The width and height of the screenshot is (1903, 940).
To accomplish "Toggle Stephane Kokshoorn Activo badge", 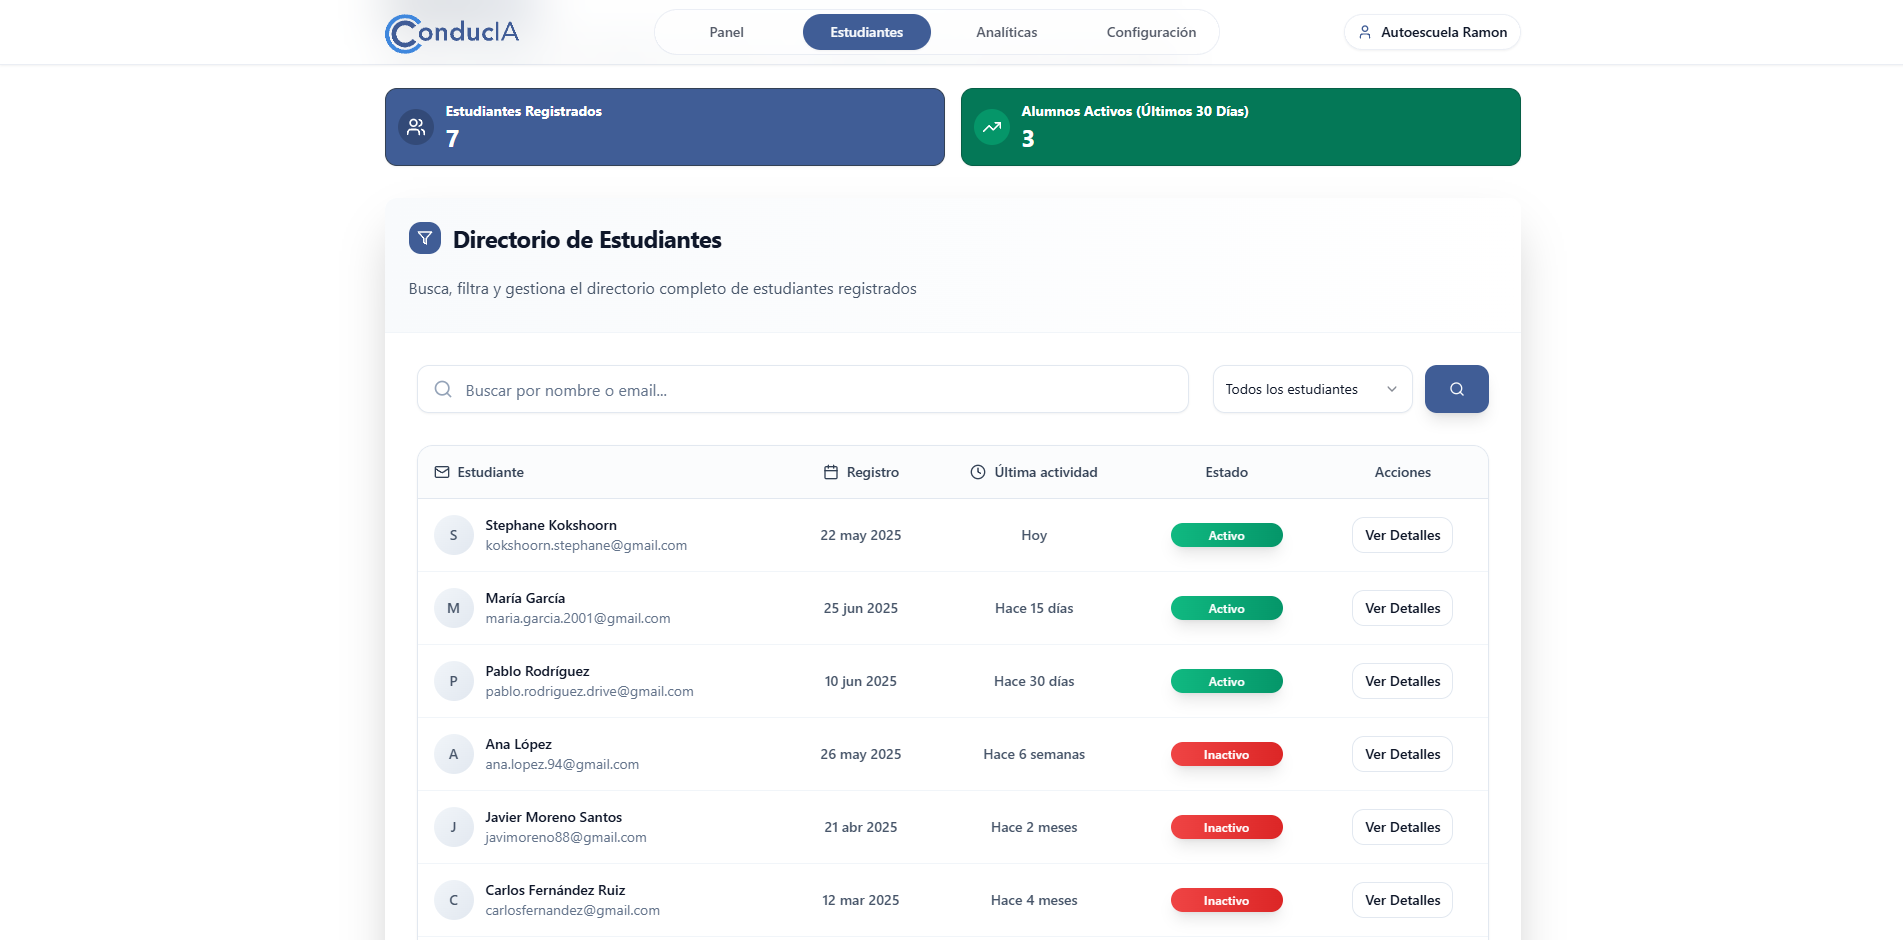I will click(1226, 535).
